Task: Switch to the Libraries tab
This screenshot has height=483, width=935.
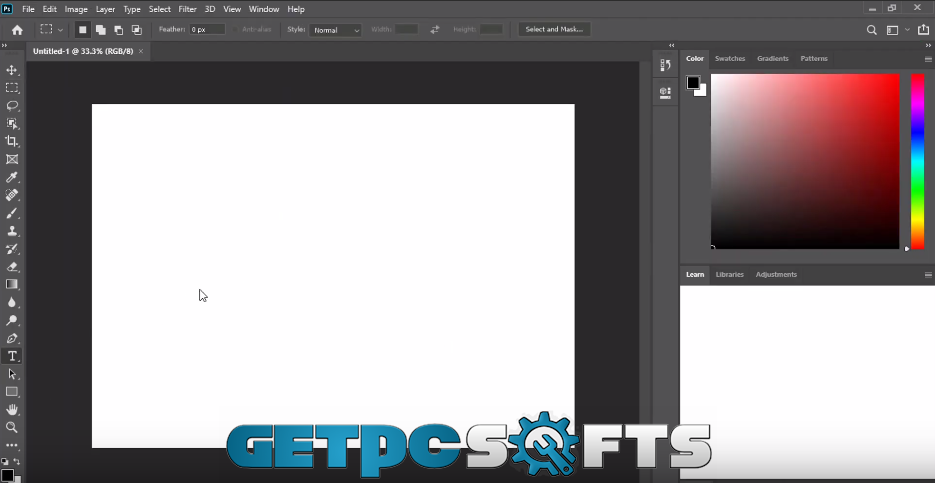Action: tap(729, 274)
